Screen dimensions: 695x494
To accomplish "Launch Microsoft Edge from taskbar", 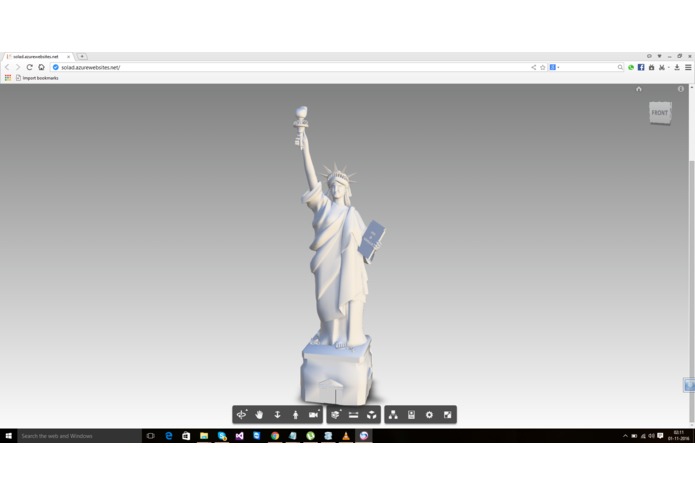I will 168,436.
